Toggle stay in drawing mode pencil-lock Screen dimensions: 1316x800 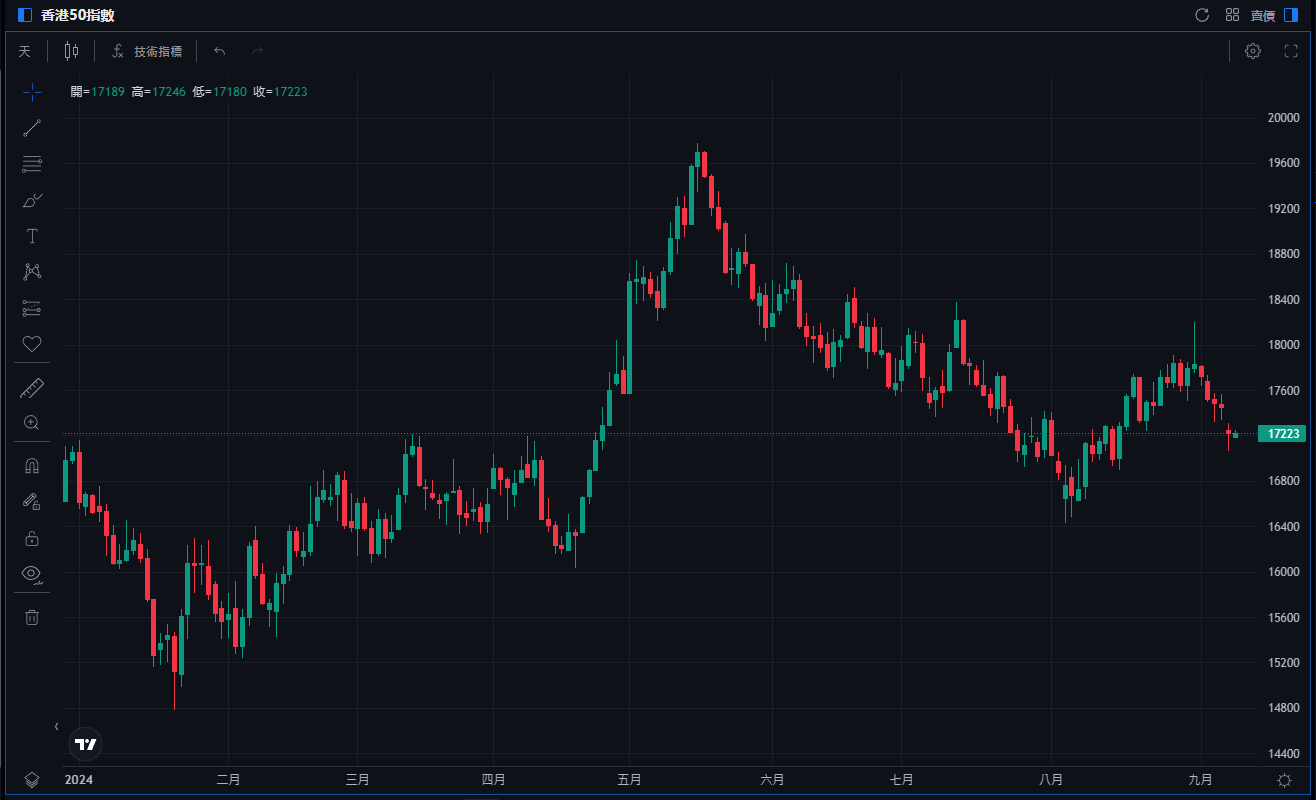(x=32, y=502)
